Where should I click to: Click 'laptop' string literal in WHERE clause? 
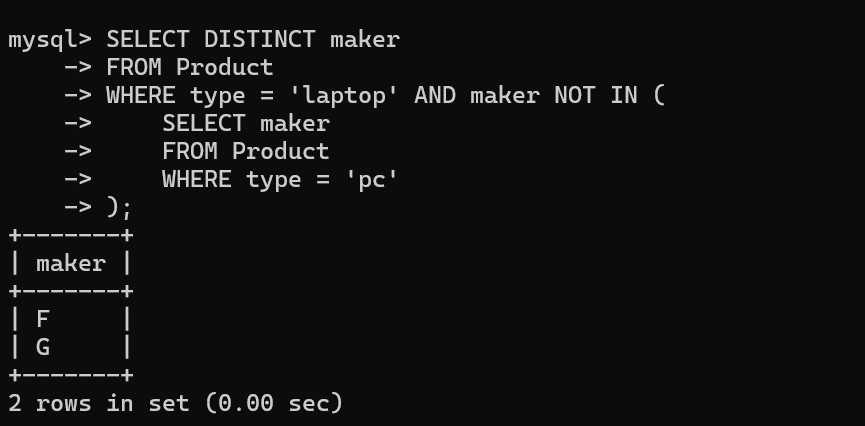point(344,96)
